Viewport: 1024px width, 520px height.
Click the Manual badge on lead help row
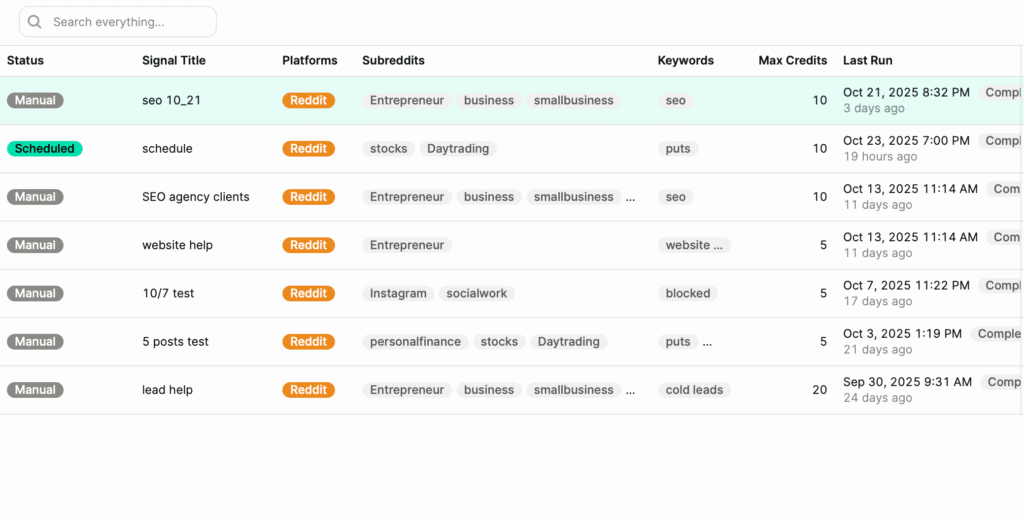[x=35, y=390]
